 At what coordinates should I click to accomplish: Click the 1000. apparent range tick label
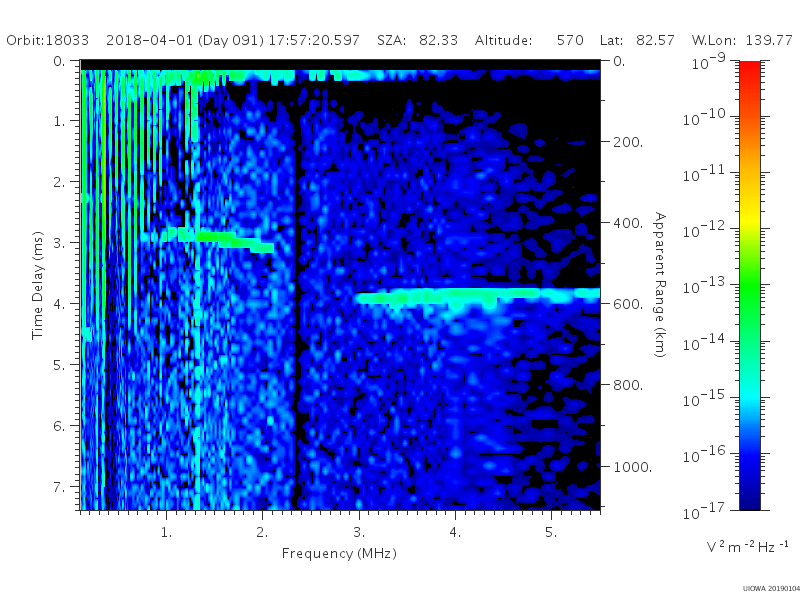(x=633, y=467)
